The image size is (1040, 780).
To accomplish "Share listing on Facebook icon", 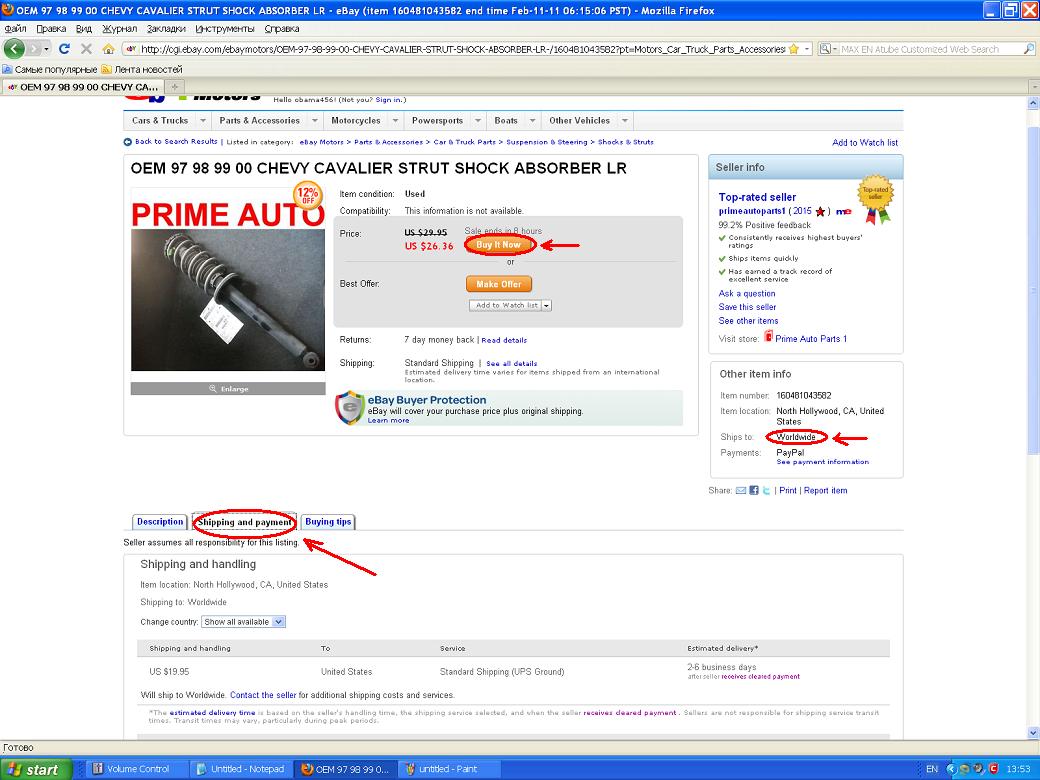I will click(753, 491).
